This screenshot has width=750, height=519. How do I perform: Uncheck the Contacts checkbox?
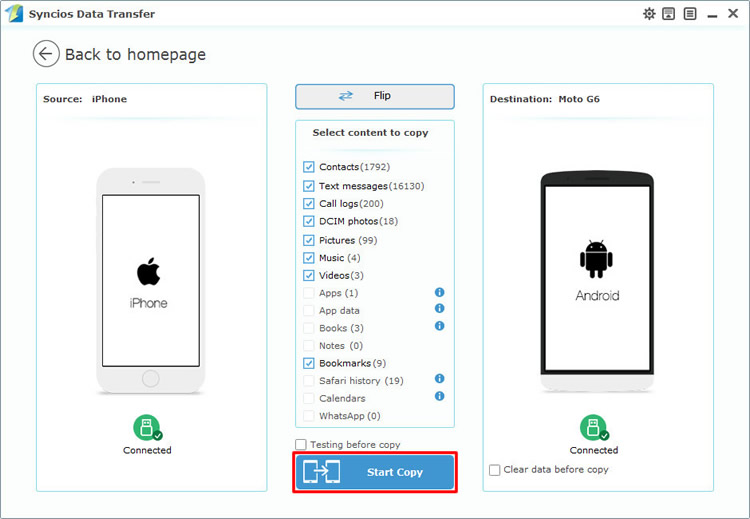tap(309, 167)
